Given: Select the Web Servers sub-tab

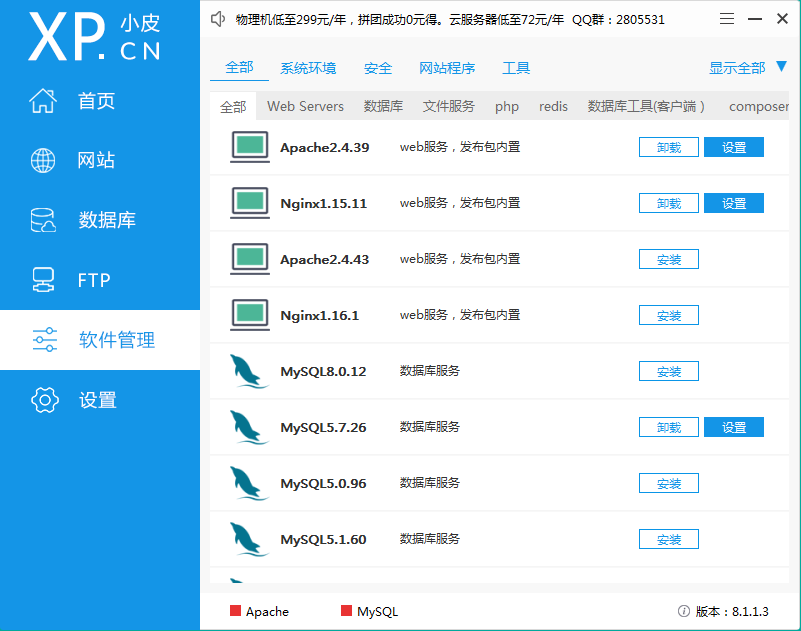Looking at the screenshot, I should [305, 106].
